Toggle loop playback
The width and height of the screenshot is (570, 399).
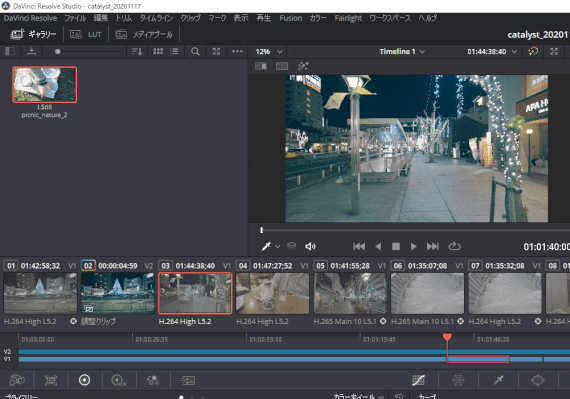click(x=454, y=246)
